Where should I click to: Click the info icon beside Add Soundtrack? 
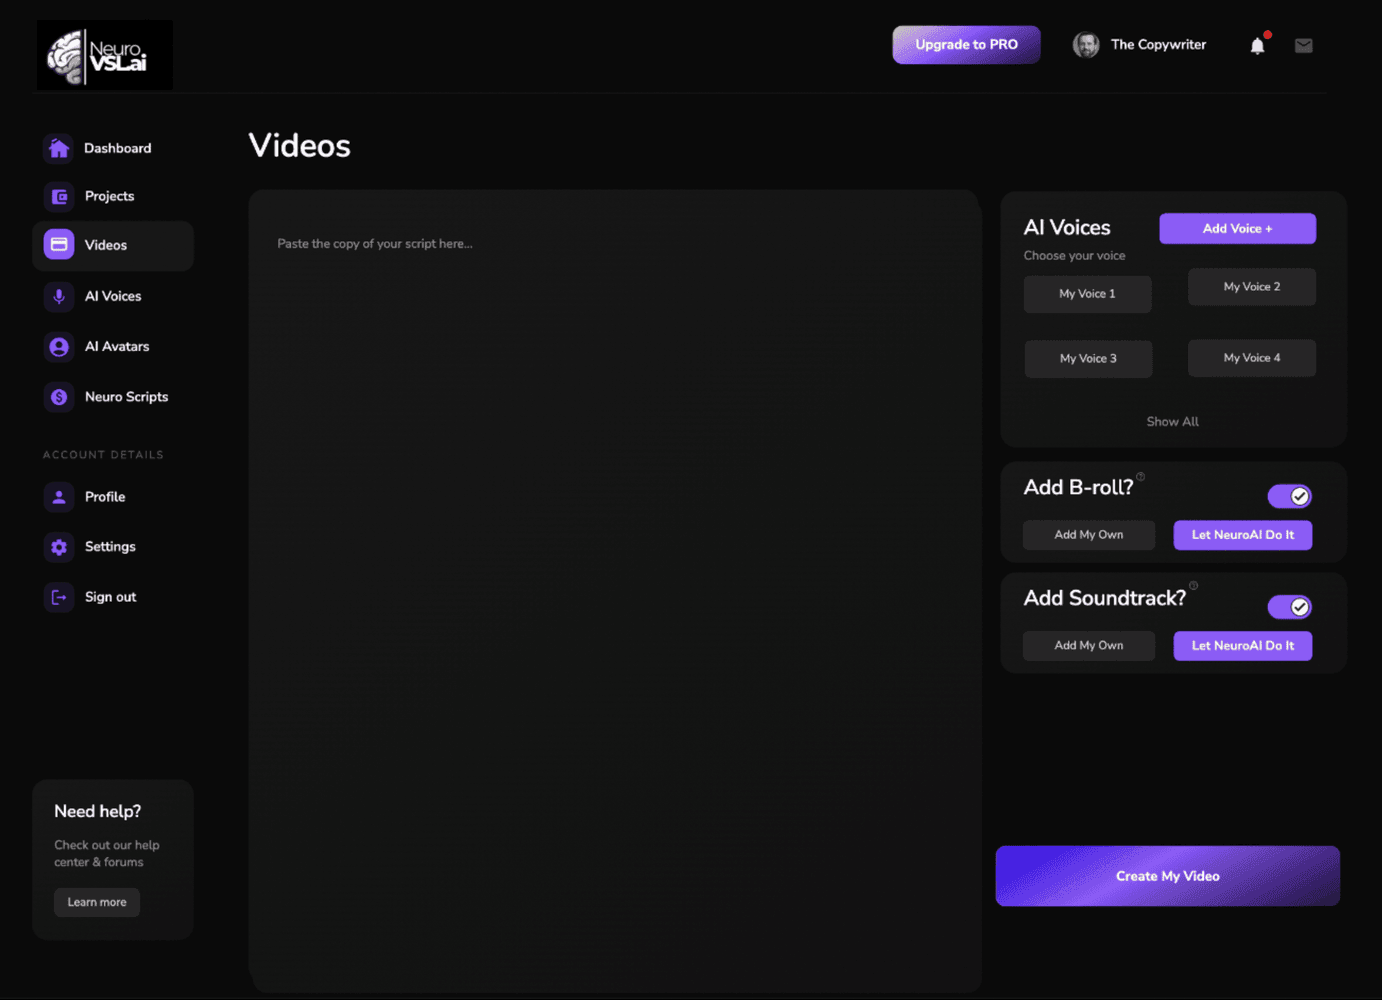1193,586
